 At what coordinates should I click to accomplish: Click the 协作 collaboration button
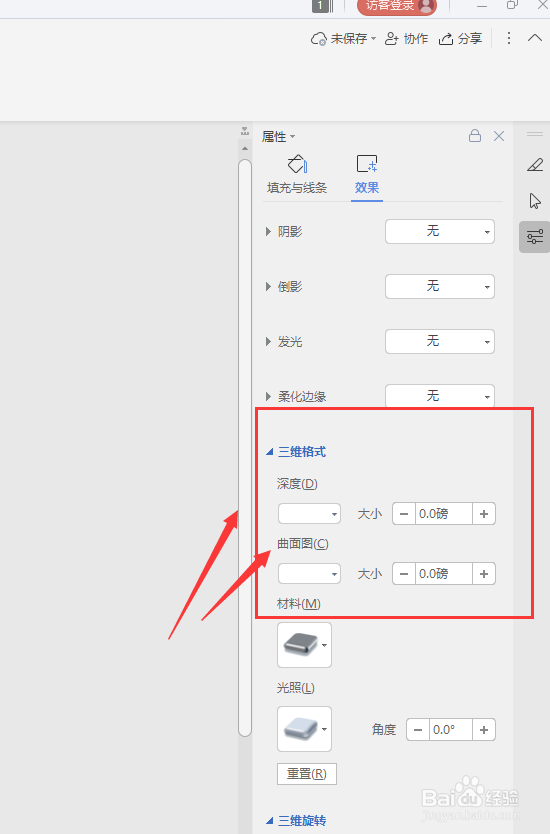[x=406, y=39]
